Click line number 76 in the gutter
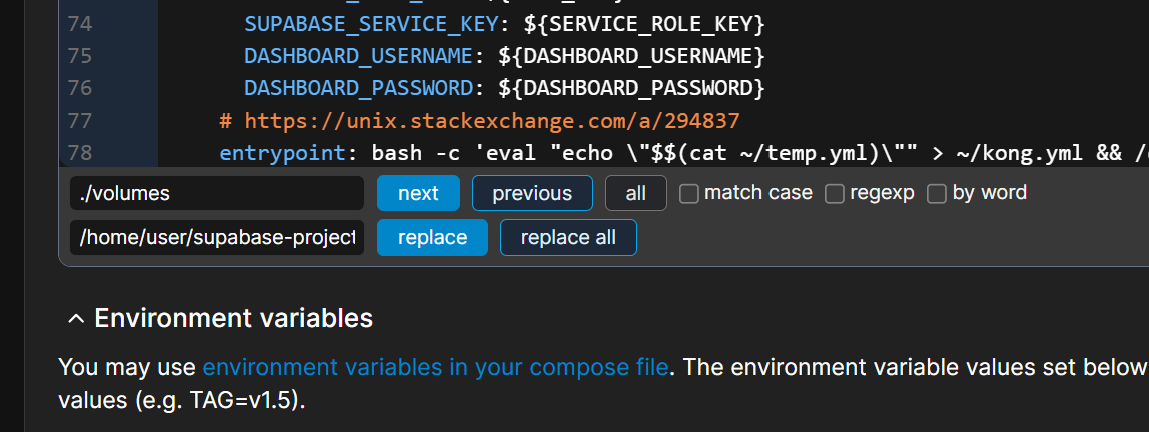The image size is (1149, 432). click(79, 88)
